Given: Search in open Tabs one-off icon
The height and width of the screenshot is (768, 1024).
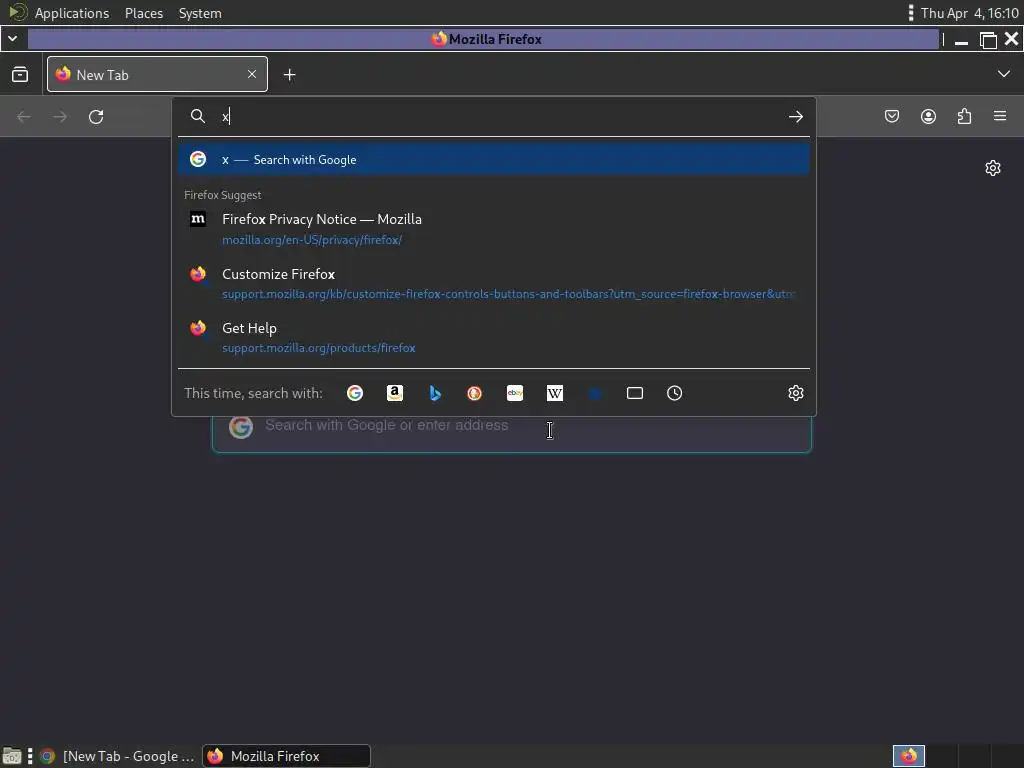Looking at the screenshot, I should point(635,393).
